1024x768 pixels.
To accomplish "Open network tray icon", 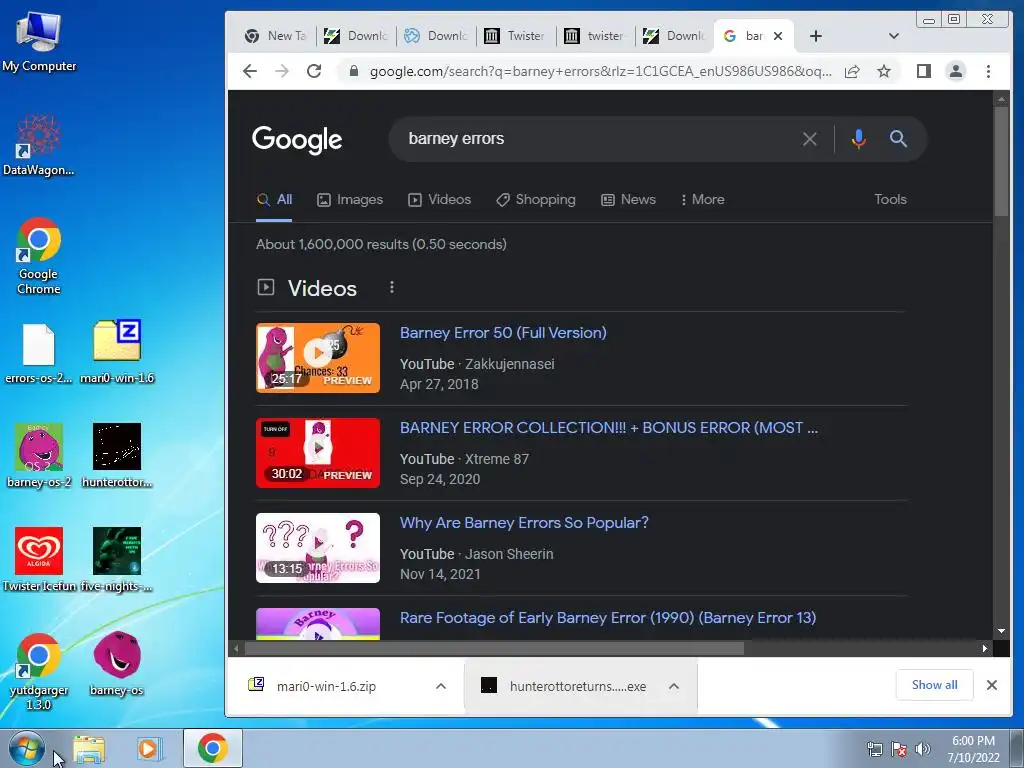I will pos(874,749).
